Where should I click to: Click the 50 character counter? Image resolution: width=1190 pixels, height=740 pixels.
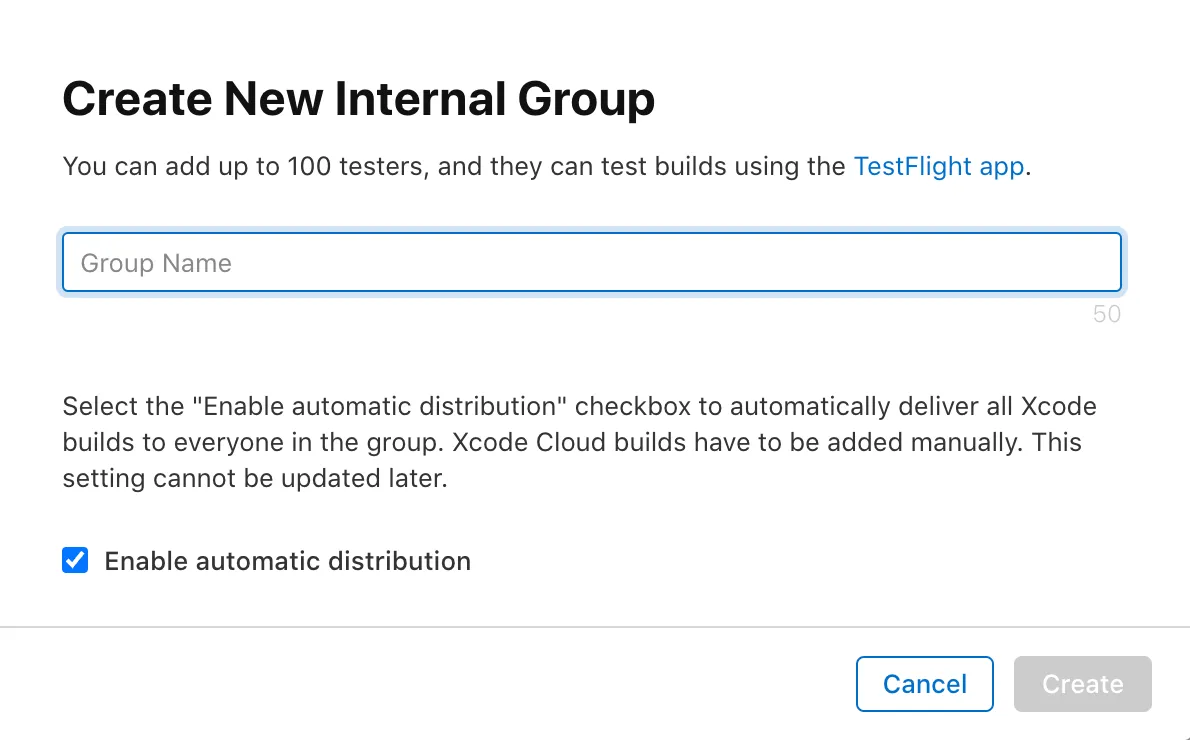click(1106, 314)
